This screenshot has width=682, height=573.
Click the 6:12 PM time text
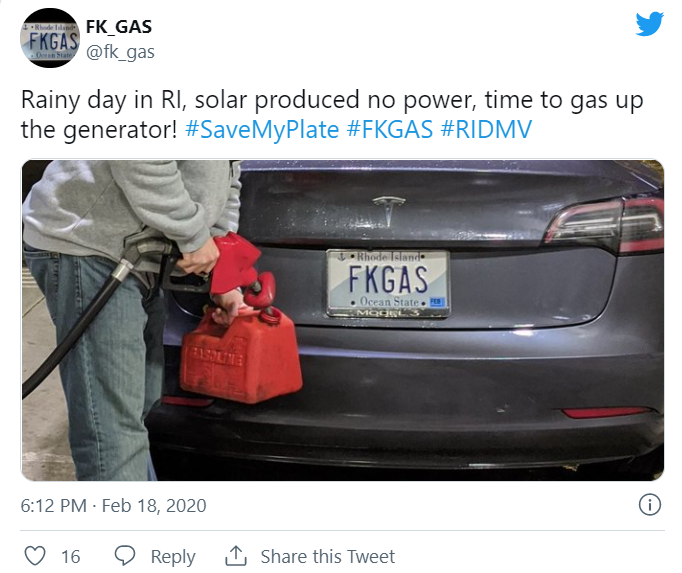53,505
